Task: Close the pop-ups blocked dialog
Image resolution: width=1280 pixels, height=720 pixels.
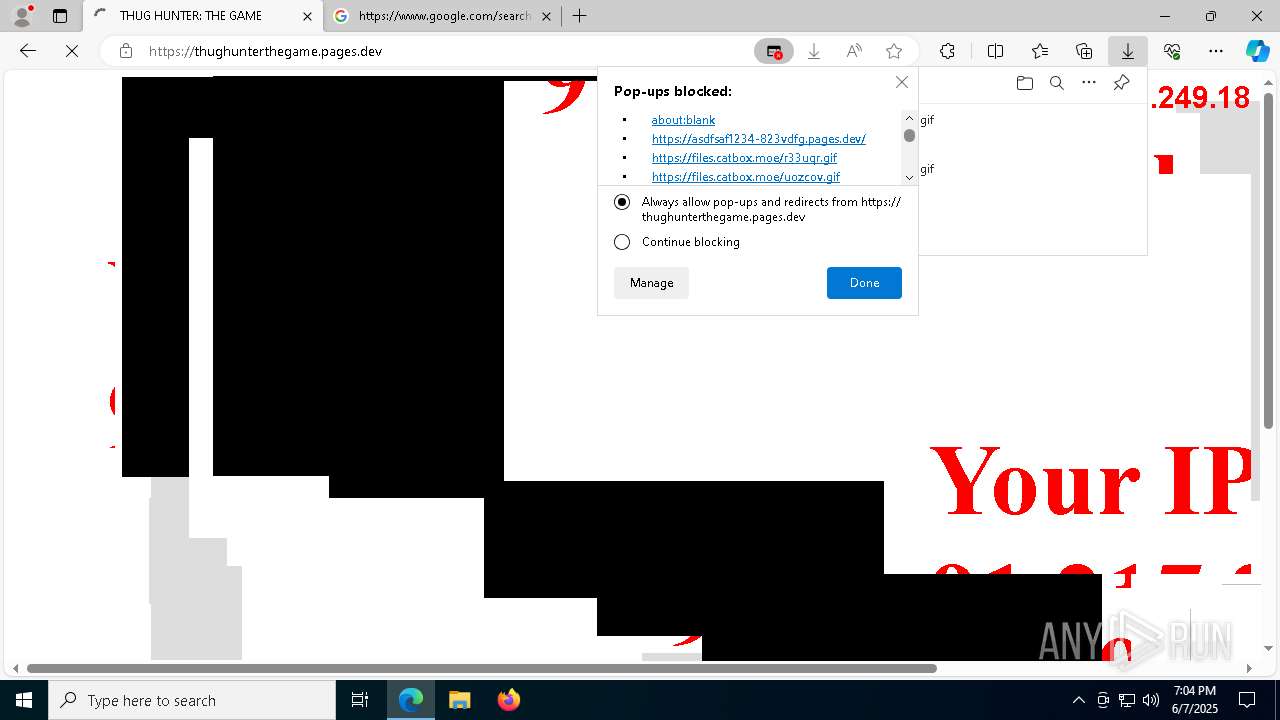Action: [x=902, y=82]
